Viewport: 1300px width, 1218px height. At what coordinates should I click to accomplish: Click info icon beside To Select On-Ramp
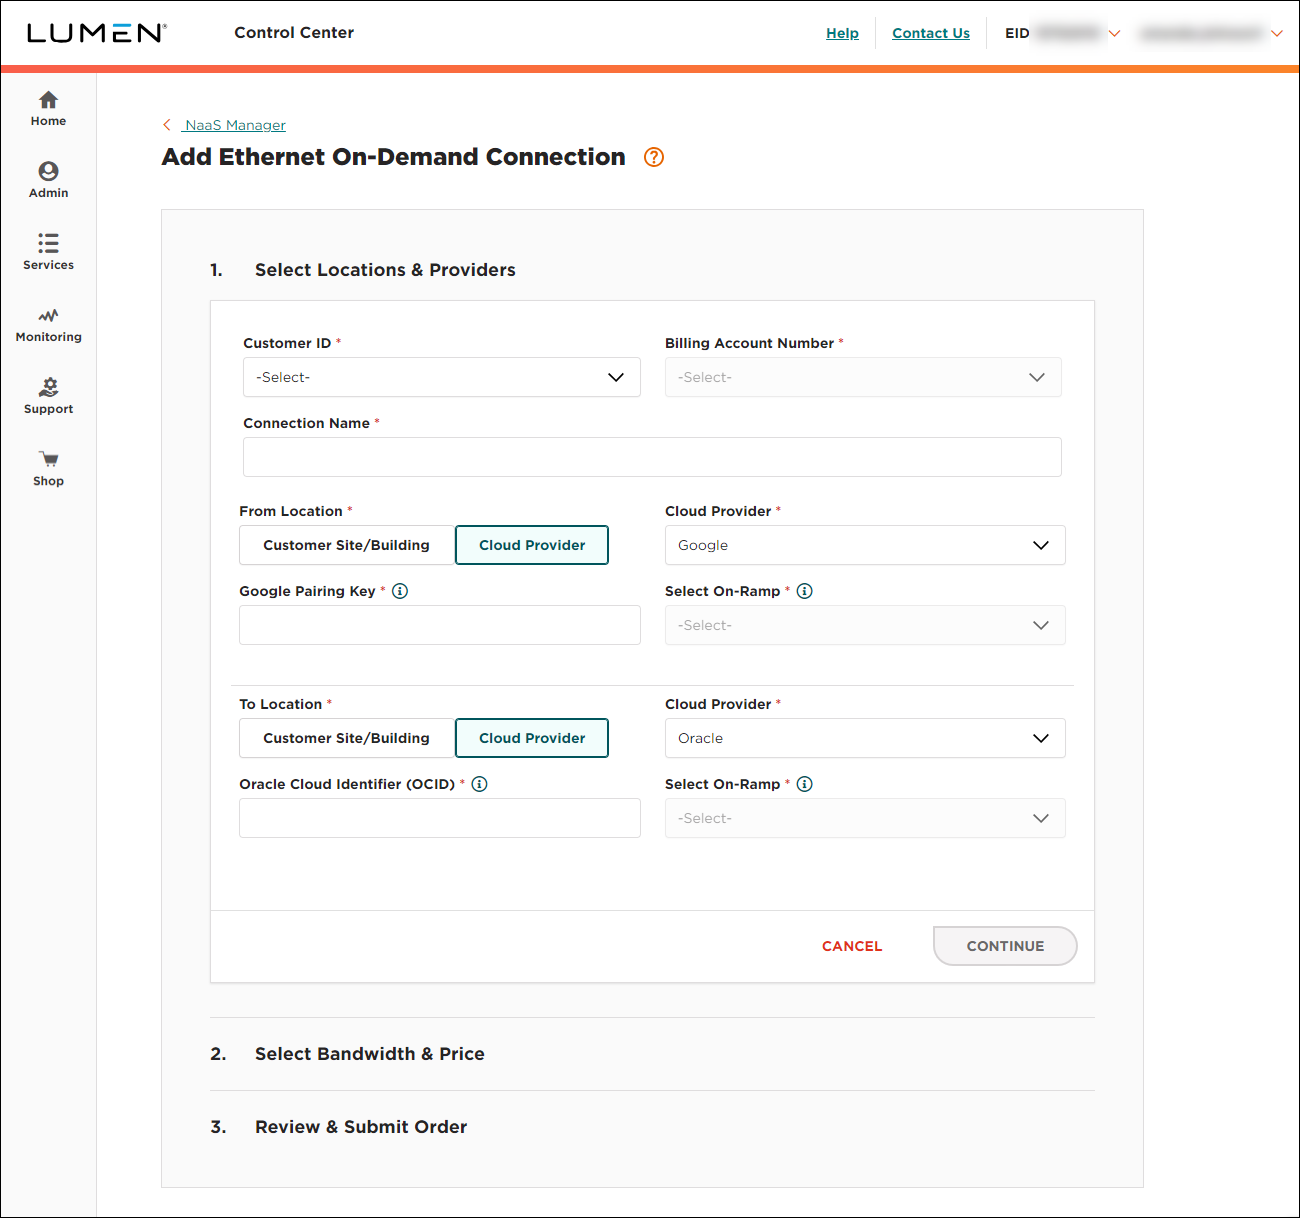coord(805,784)
